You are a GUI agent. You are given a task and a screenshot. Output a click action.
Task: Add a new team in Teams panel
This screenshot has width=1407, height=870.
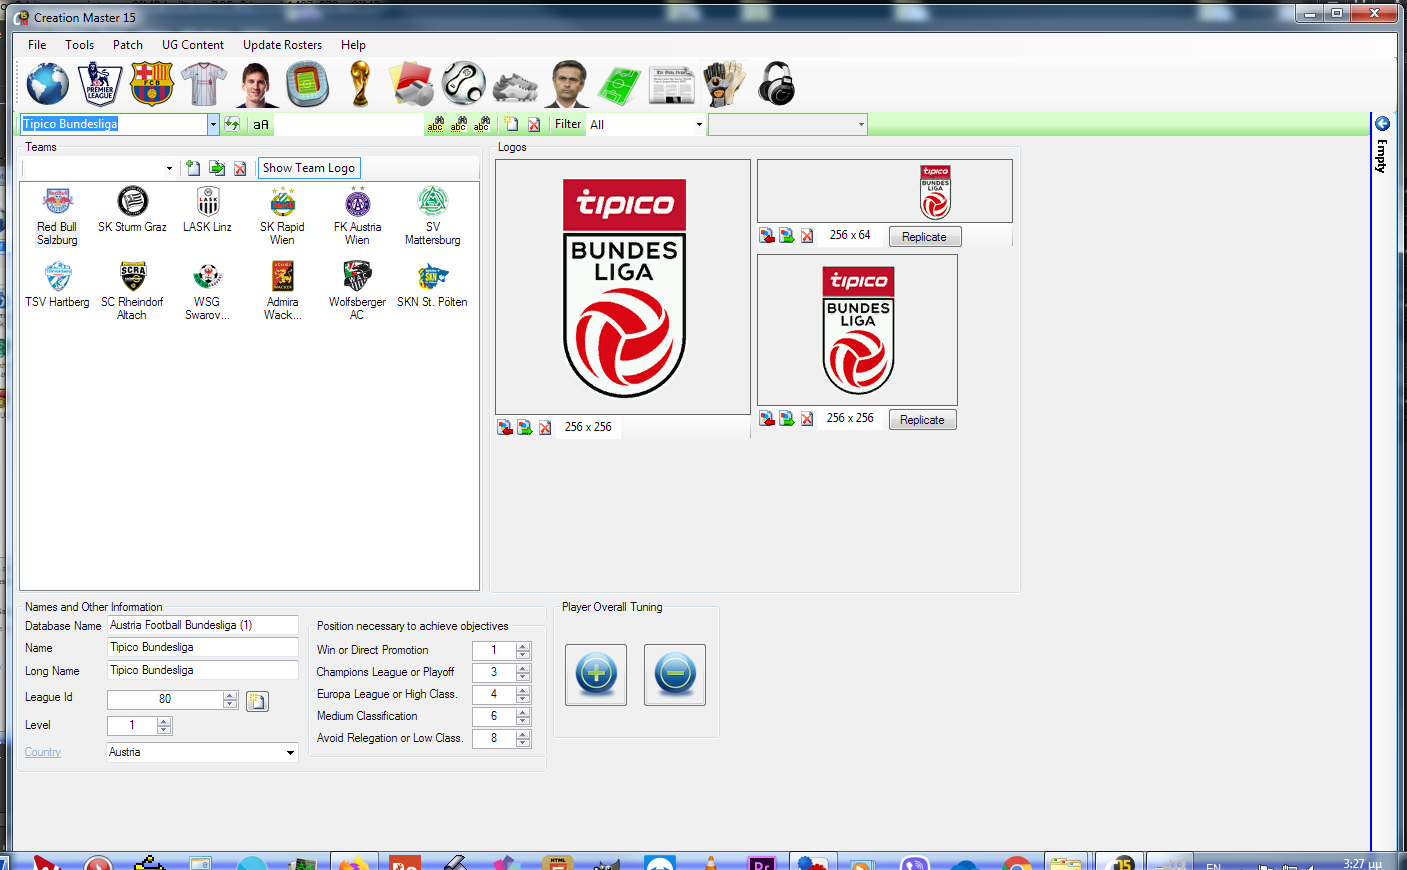[193, 168]
